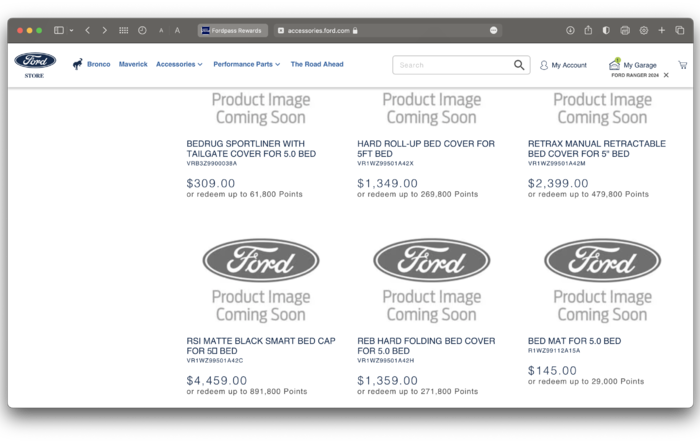Click part number VR1WZ99501A42H
700x443 pixels.
pos(386,360)
